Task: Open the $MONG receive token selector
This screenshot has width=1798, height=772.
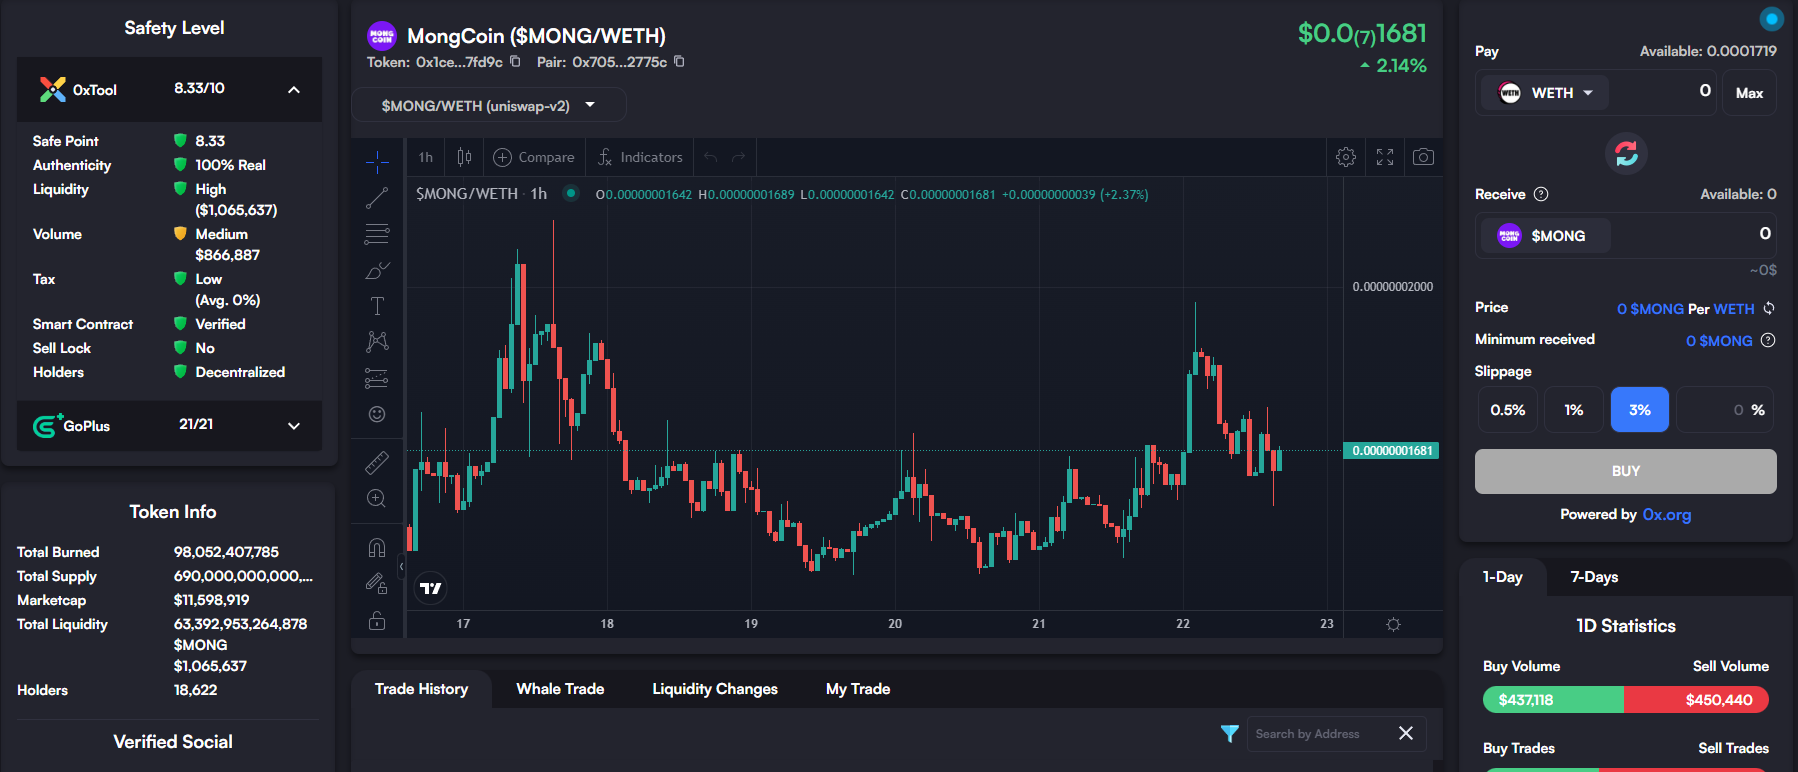Action: point(1545,236)
